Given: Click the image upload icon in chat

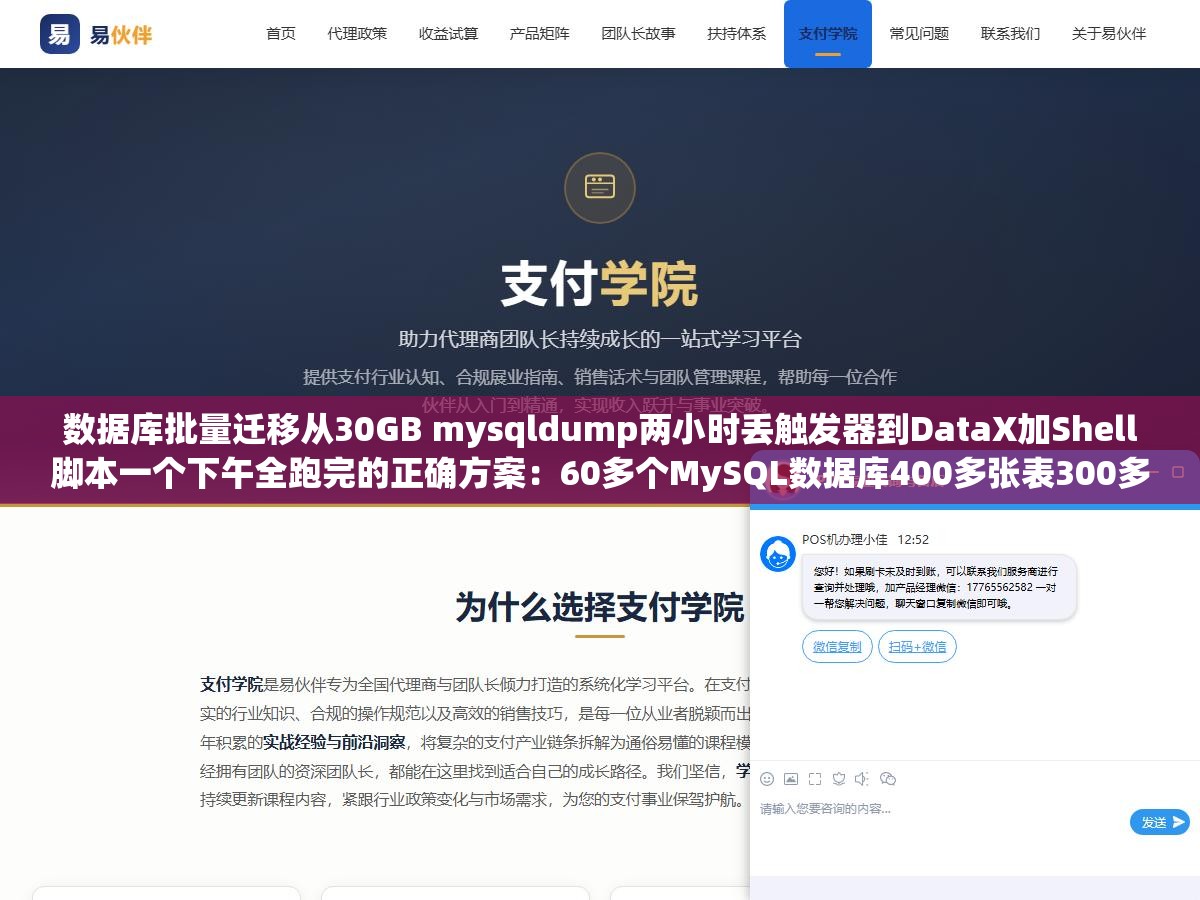Looking at the screenshot, I should coord(791,779).
